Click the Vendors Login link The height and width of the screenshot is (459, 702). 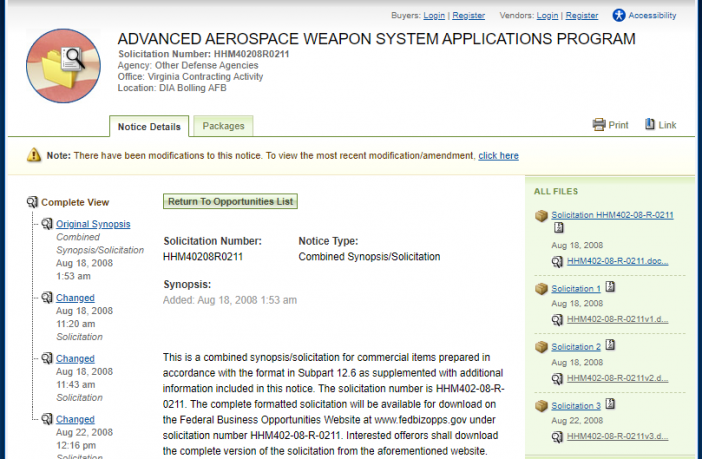[547, 15]
